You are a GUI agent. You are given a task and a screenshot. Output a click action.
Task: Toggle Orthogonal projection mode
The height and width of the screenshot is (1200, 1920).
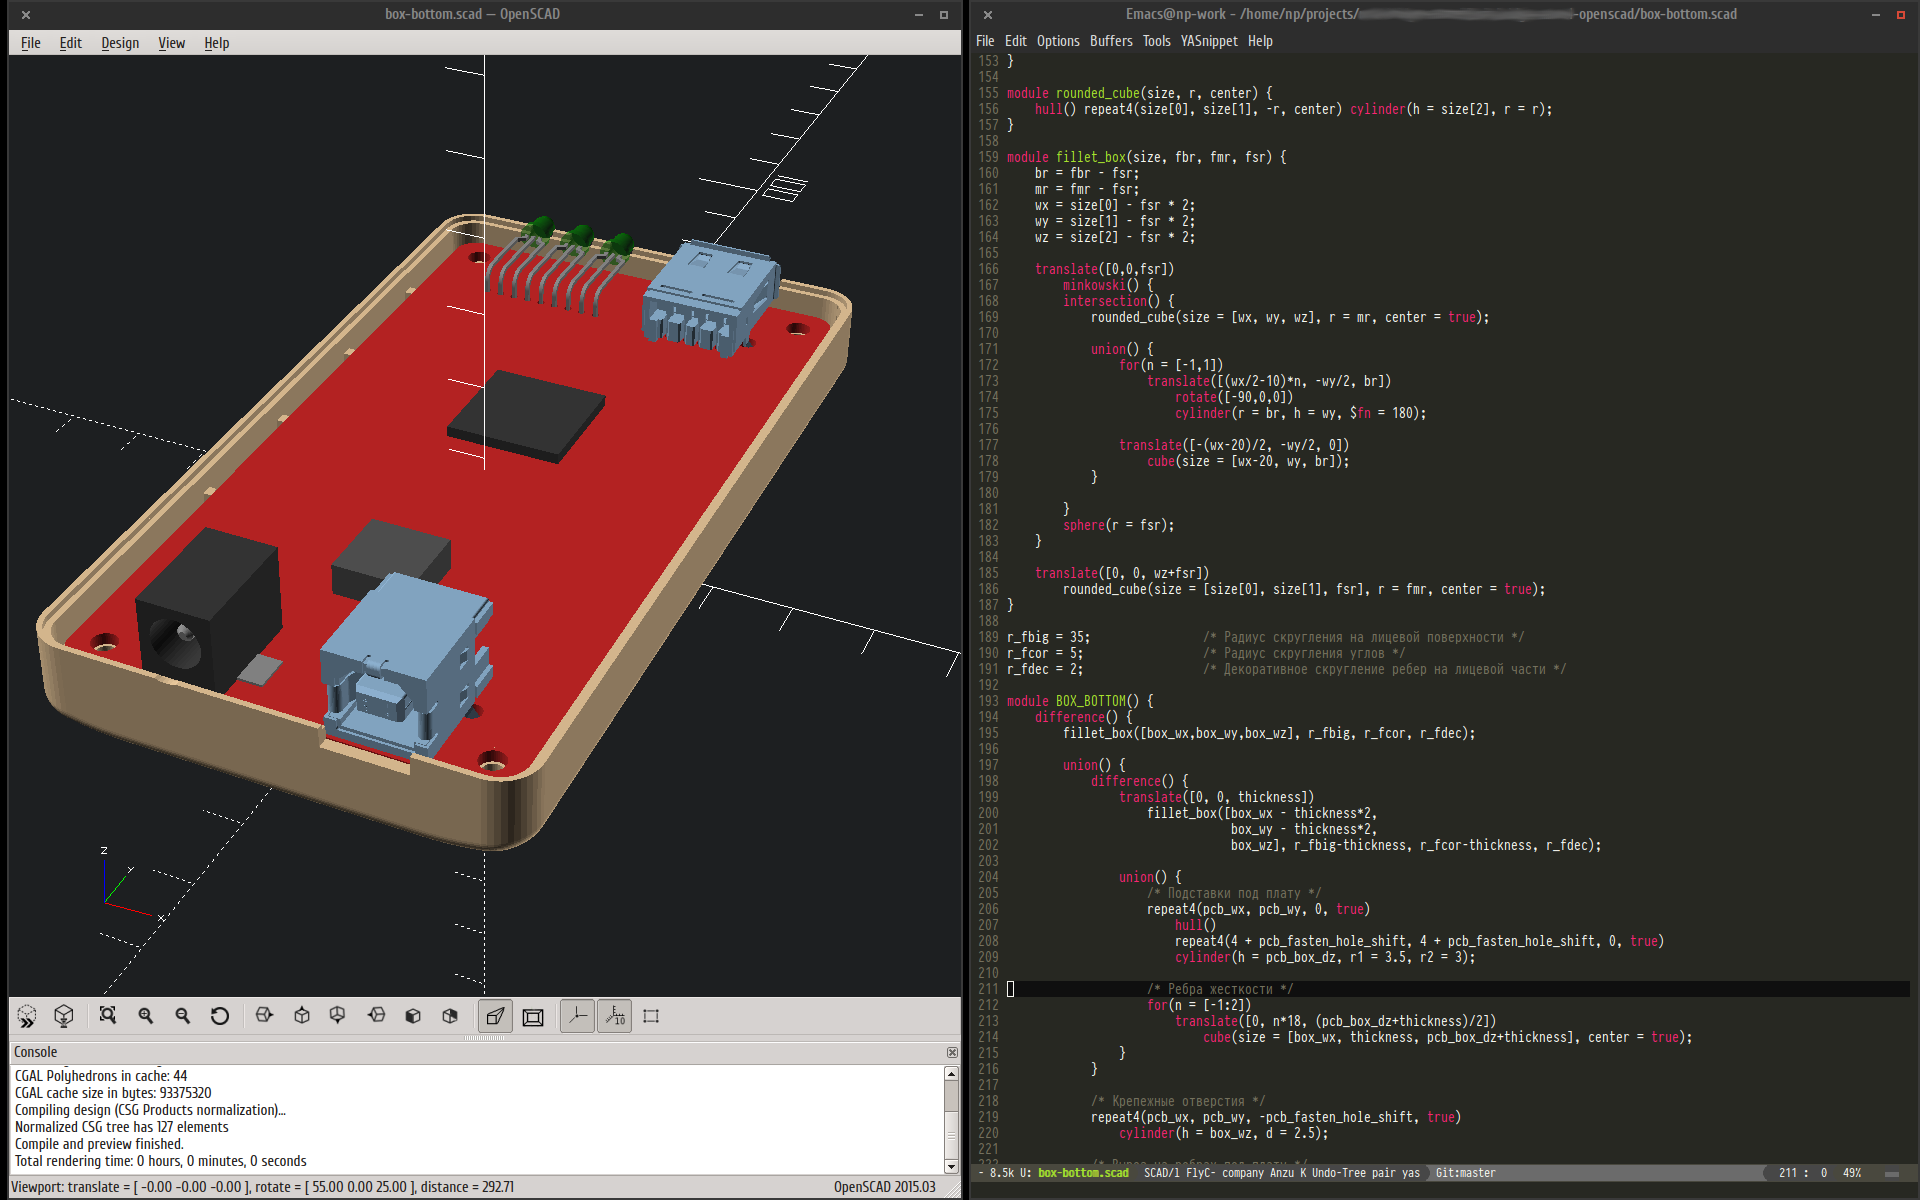tap(533, 1016)
